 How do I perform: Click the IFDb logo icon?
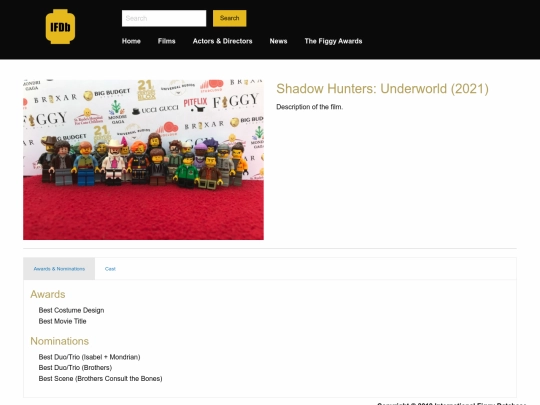click(60, 27)
